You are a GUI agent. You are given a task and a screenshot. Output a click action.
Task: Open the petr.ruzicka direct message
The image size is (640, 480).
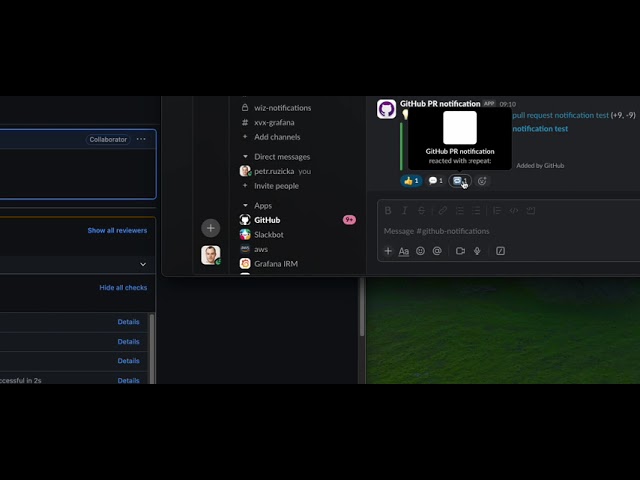click(276, 171)
